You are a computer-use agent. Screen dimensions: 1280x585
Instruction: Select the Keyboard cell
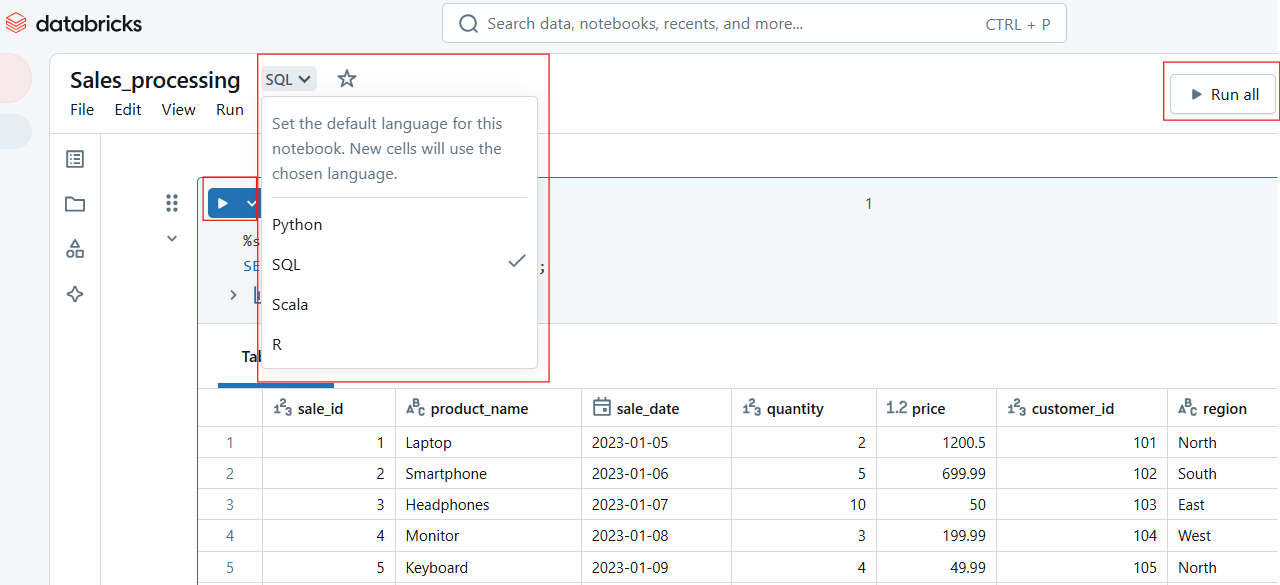click(489, 567)
